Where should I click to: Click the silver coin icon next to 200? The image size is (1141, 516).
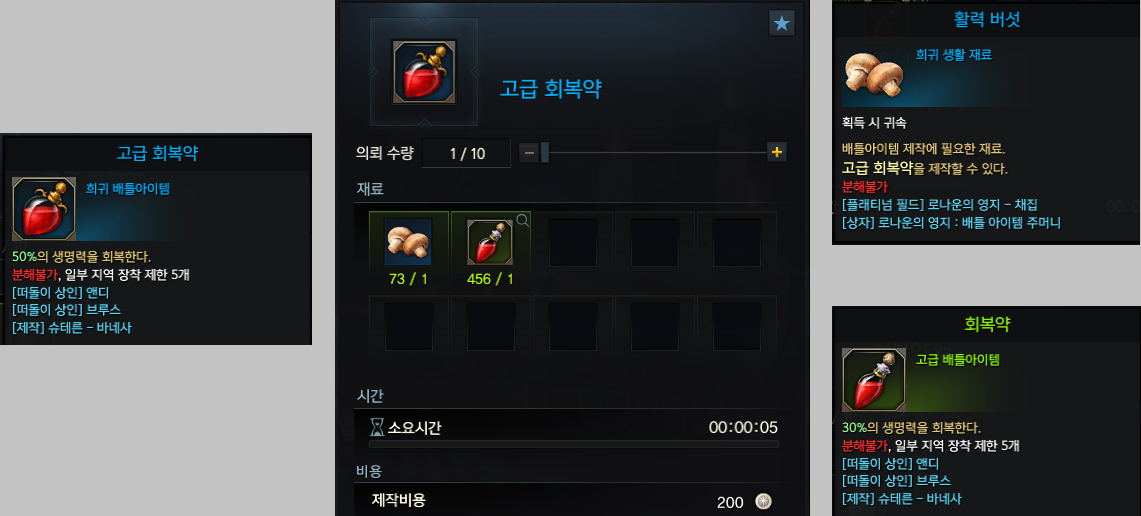(763, 501)
